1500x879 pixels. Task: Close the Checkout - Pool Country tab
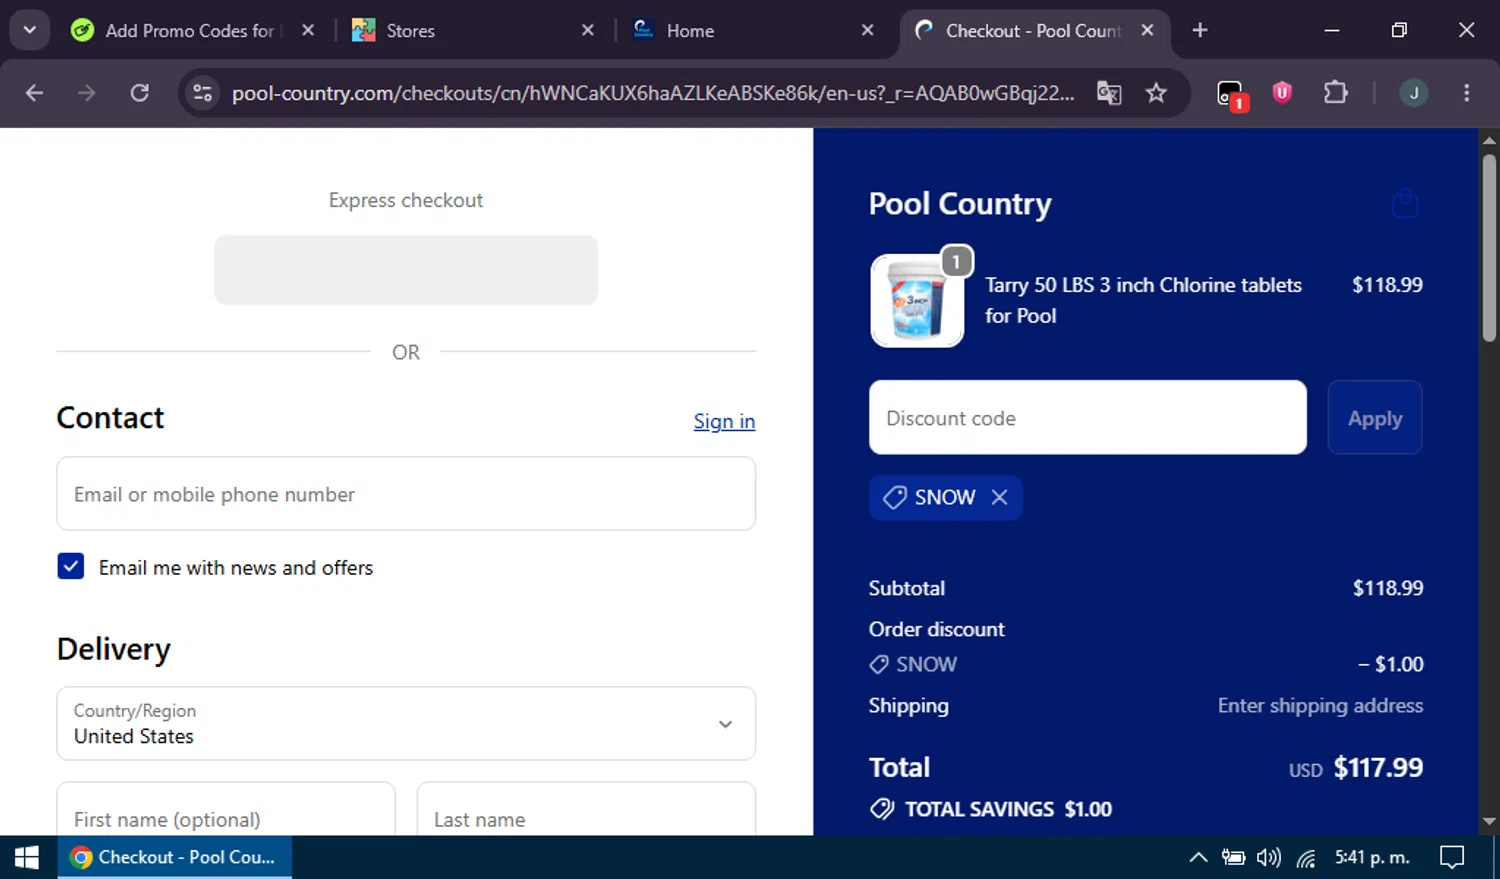[1148, 30]
